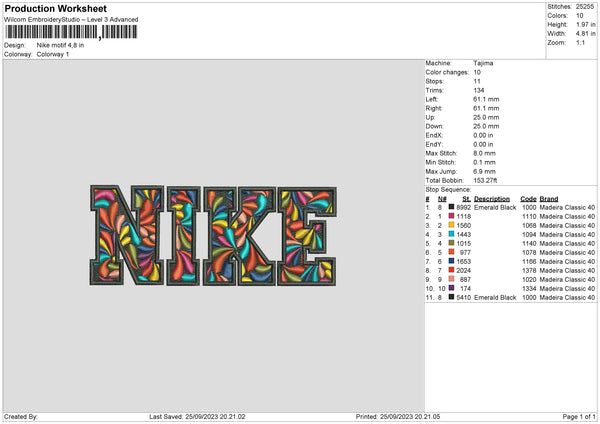Click the Left value '61.1 mm'

click(486, 99)
